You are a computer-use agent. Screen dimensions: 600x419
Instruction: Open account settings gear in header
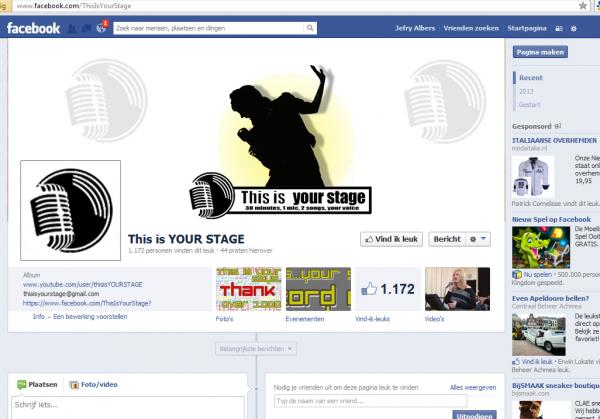(x=574, y=29)
